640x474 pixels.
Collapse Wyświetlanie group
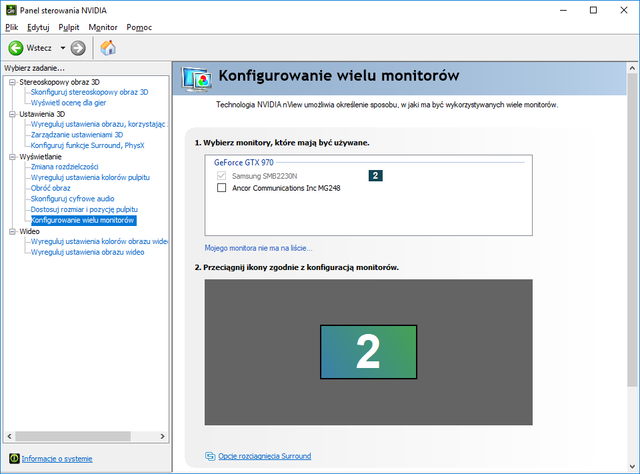point(12,157)
